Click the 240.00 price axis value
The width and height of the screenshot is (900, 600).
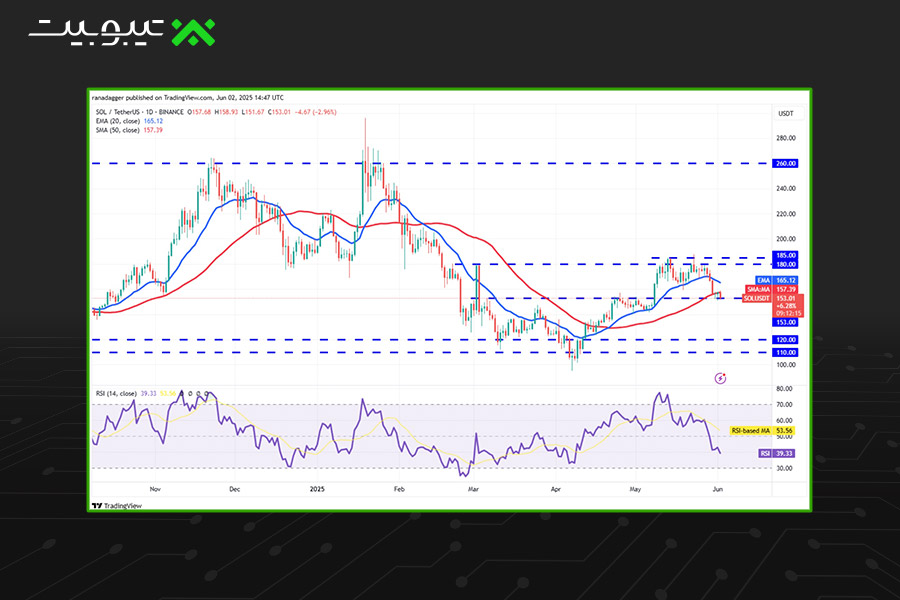pyautogui.click(x=786, y=188)
